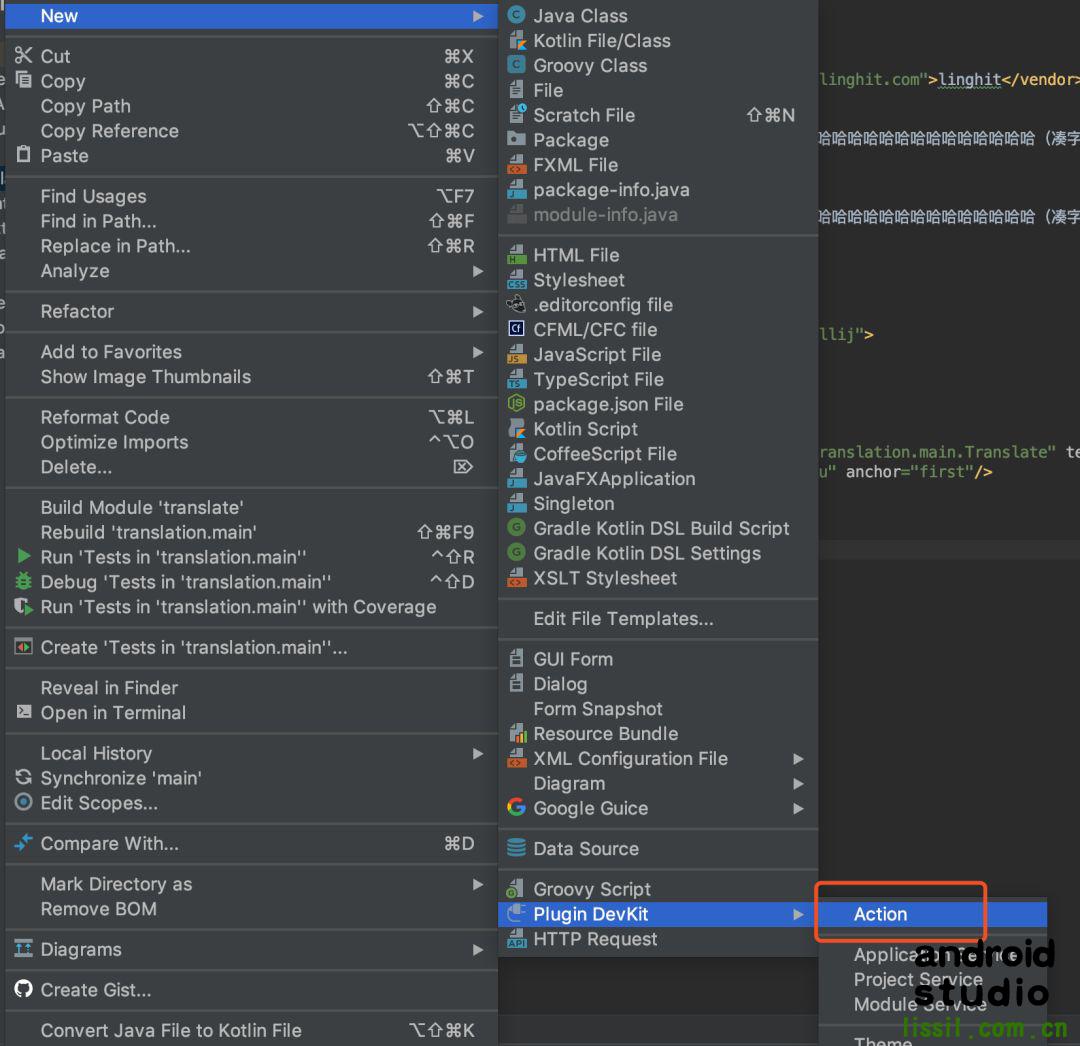The image size is (1080, 1046).
Task: Select Find in Path... menu entry
Action: 251,221
